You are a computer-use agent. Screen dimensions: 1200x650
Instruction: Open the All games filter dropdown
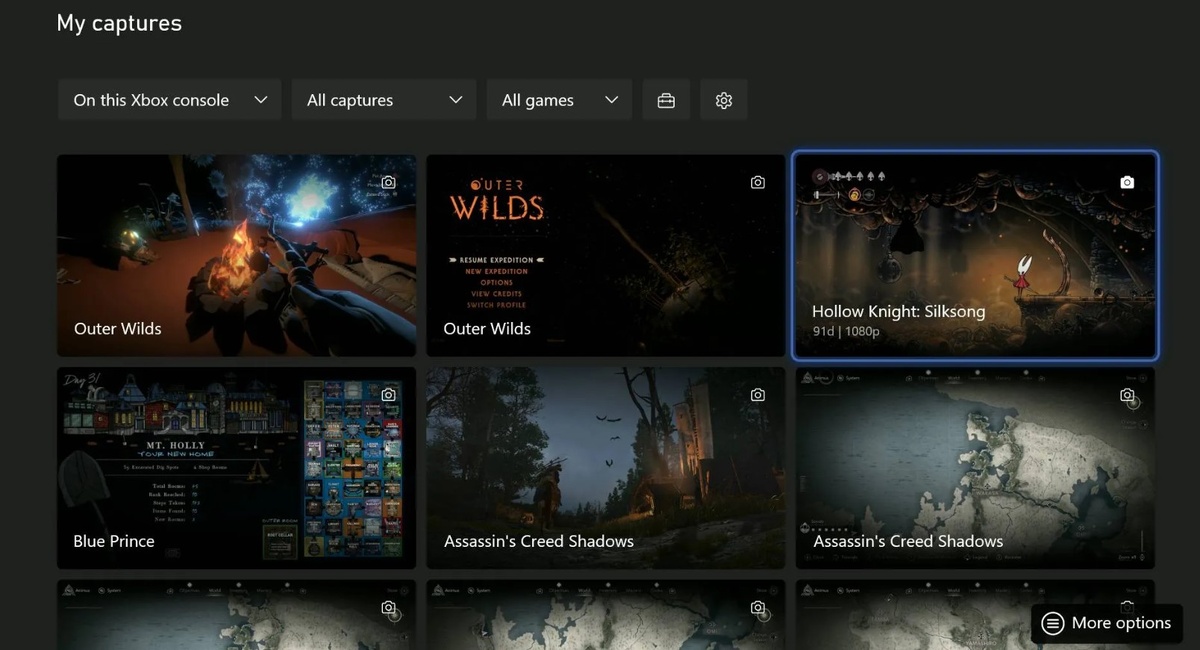click(x=559, y=100)
